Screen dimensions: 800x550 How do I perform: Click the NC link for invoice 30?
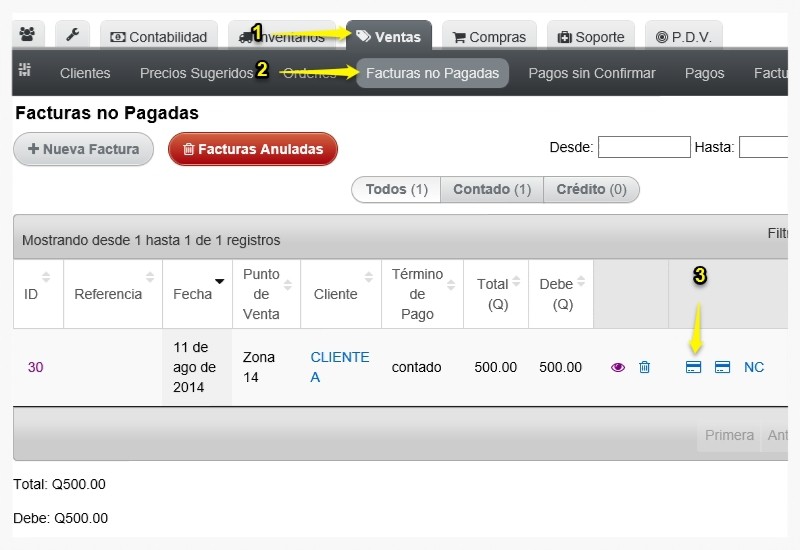[754, 367]
